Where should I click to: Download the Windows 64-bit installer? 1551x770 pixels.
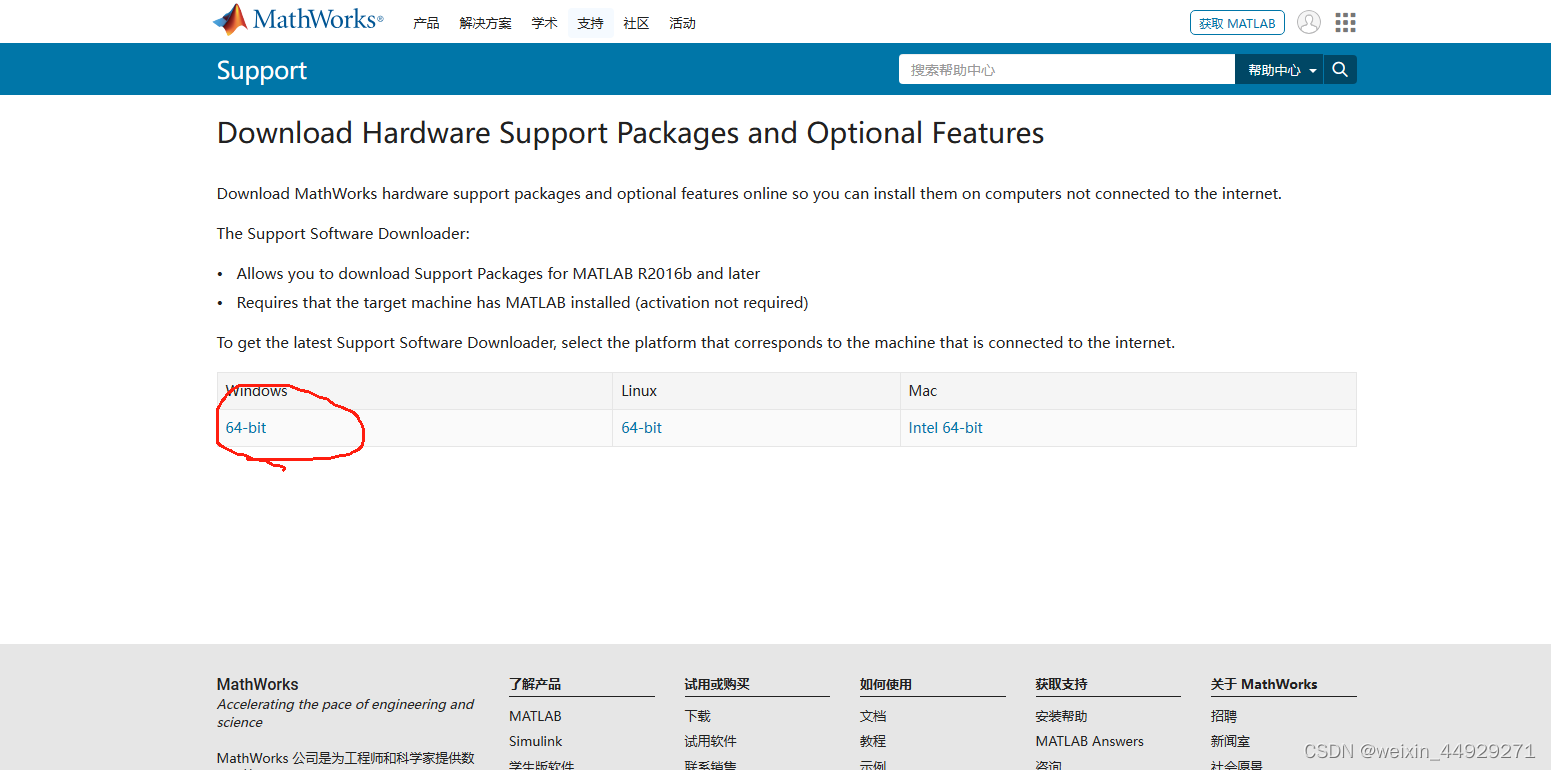(x=246, y=427)
